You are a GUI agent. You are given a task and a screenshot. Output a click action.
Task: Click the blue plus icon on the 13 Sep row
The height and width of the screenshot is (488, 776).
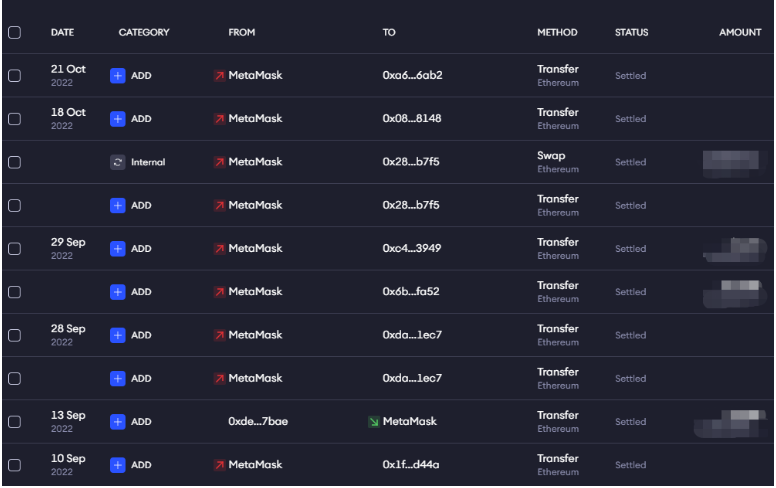click(117, 422)
